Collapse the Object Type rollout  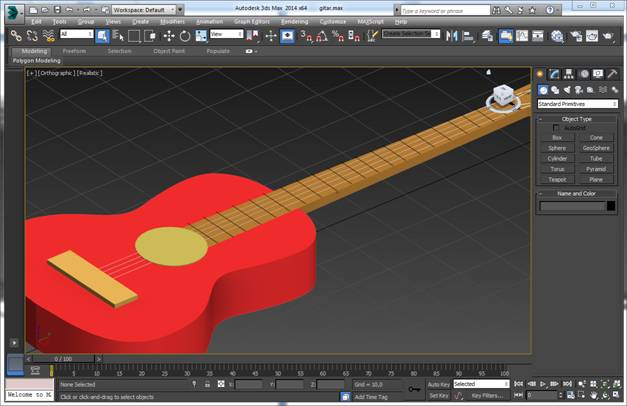tap(577, 118)
